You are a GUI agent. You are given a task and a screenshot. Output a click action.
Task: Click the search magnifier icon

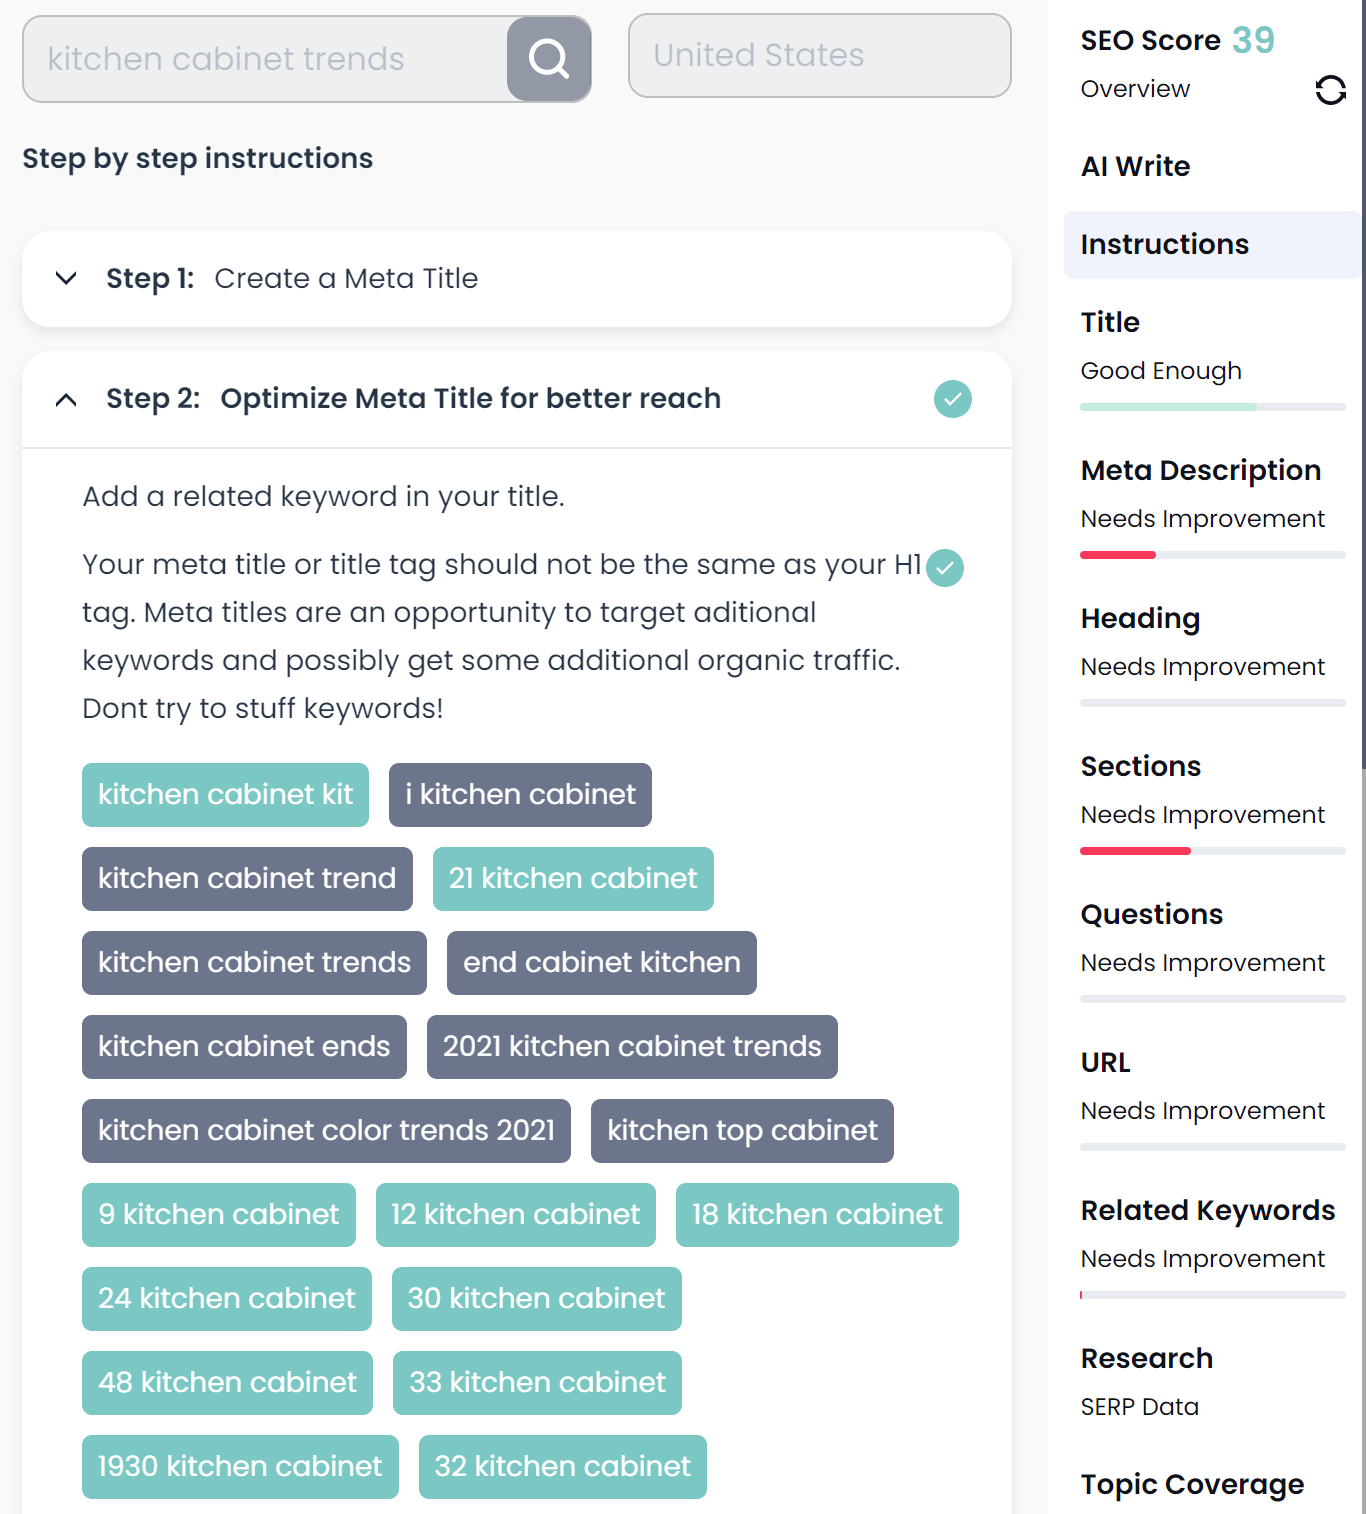[548, 59]
